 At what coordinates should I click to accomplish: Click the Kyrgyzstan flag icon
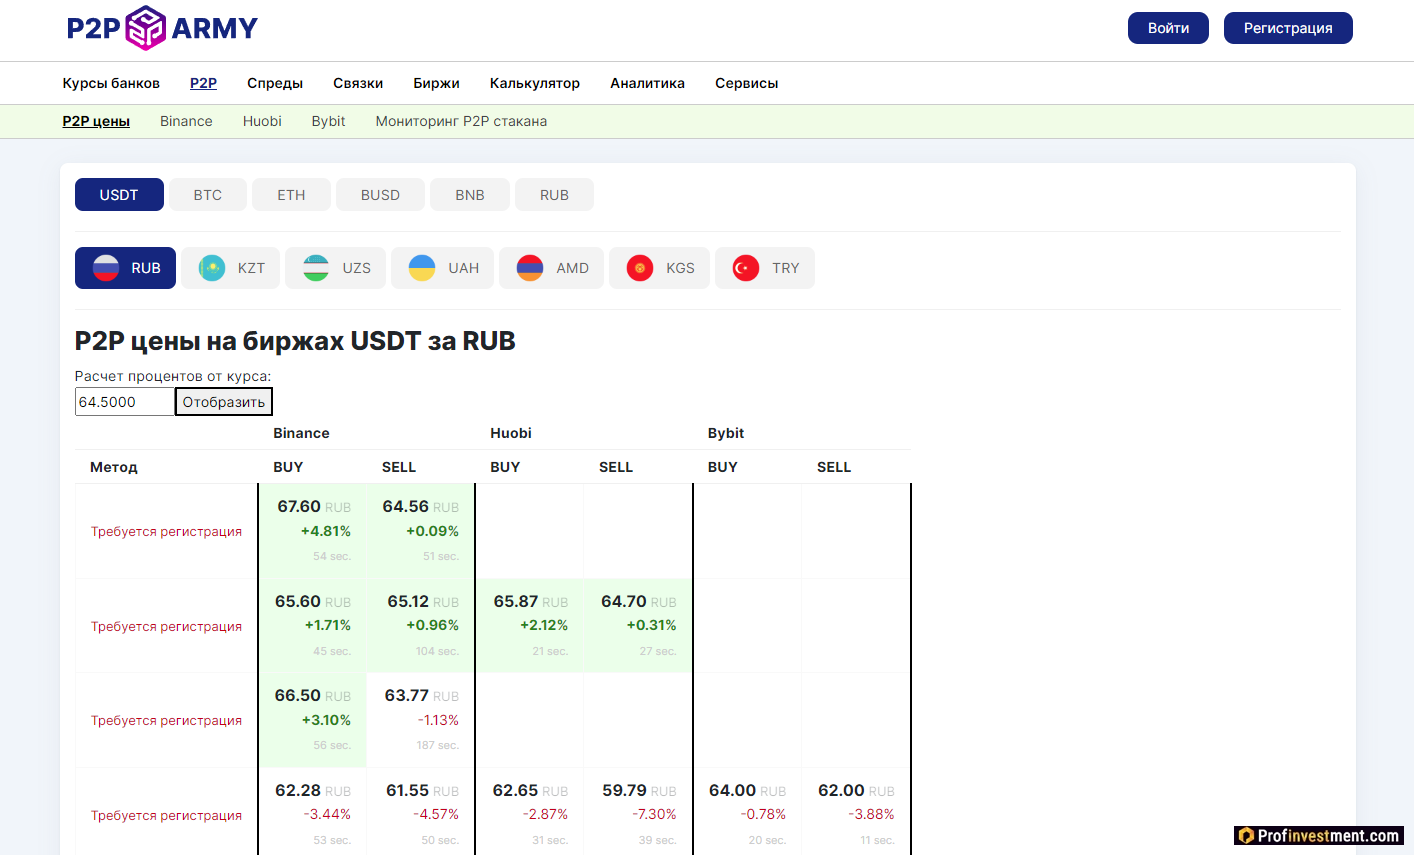640,268
